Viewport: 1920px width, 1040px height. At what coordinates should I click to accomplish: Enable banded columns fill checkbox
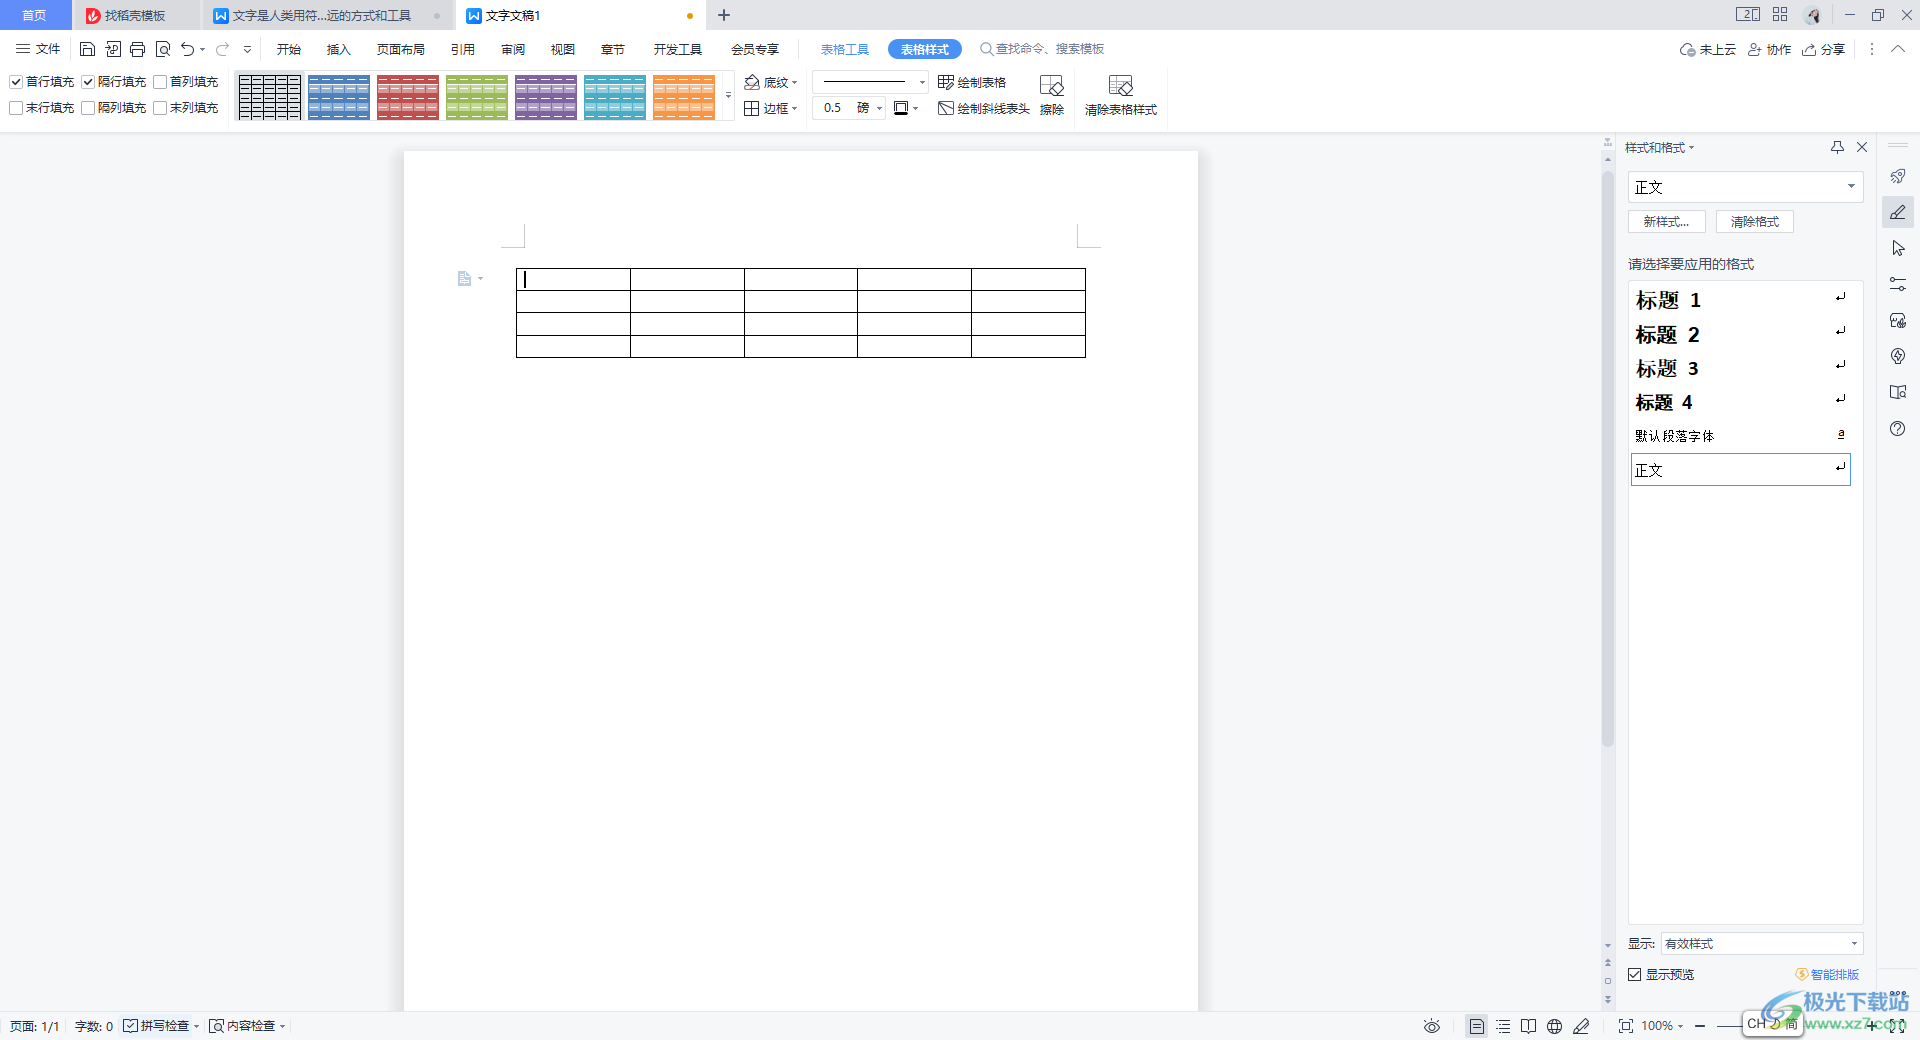(88, 108)
